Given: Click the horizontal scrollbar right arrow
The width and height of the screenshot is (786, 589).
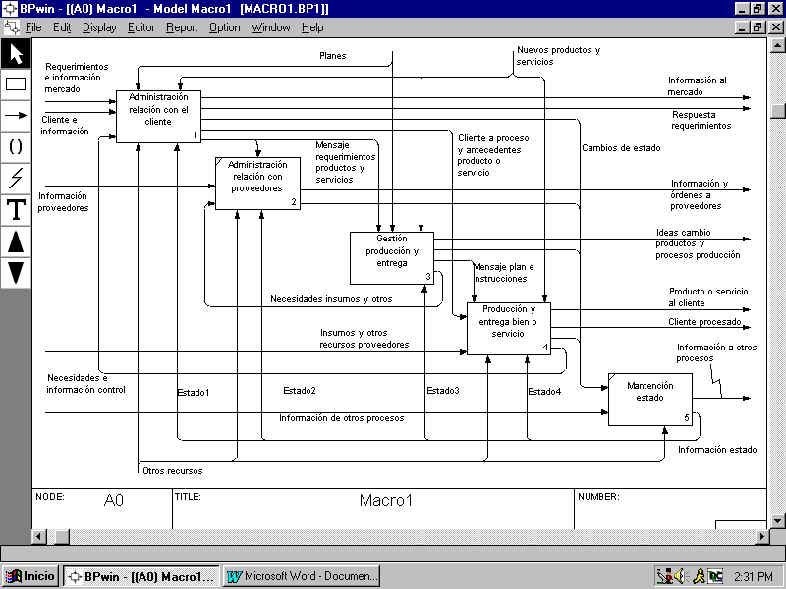Looking at the screenshot, I should coord(762,536).
